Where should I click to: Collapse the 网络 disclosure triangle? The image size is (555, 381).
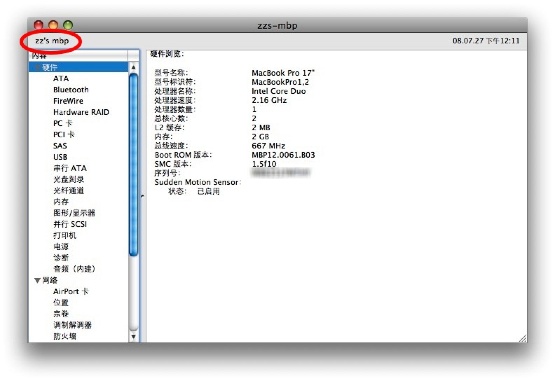[x=37, y=280]
